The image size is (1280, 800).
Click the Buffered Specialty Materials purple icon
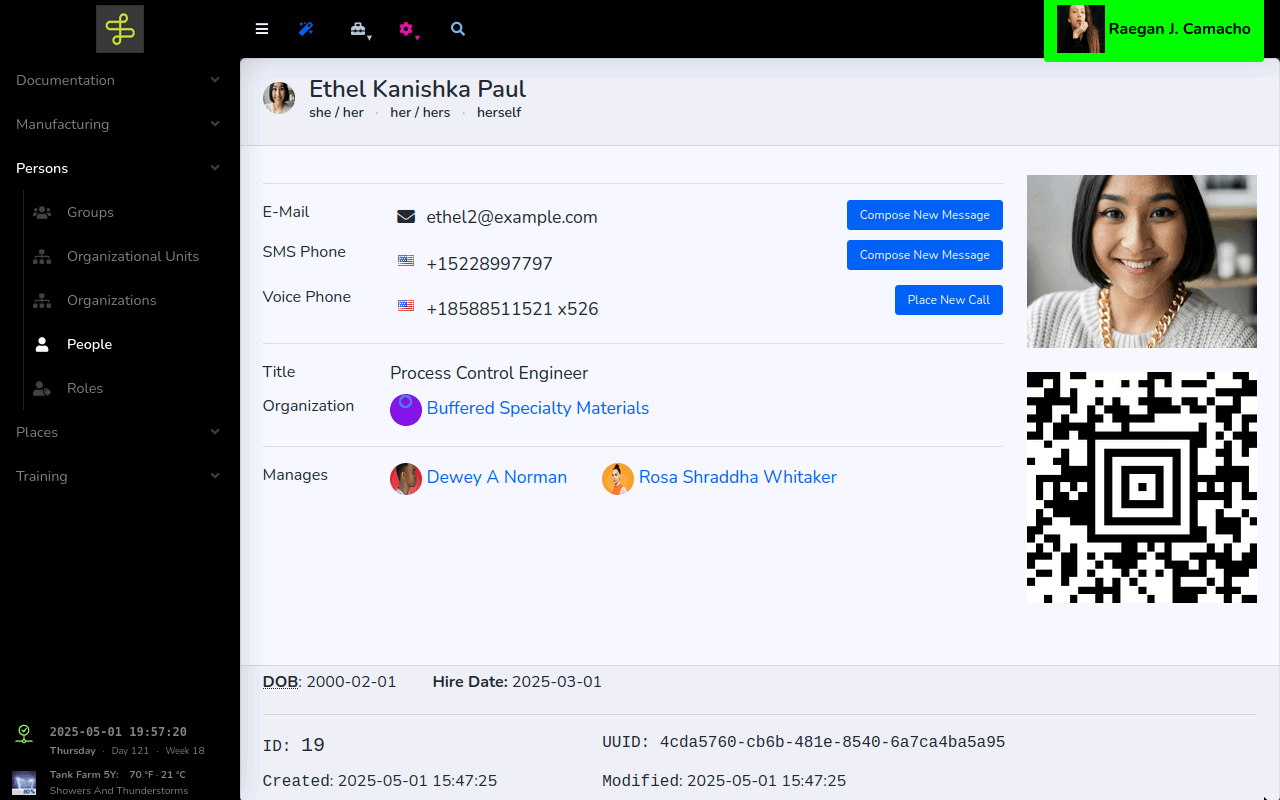(406, 410)
